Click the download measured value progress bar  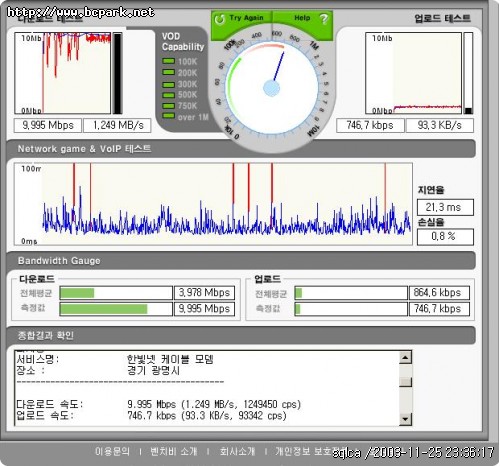click(x=116, y=309)
